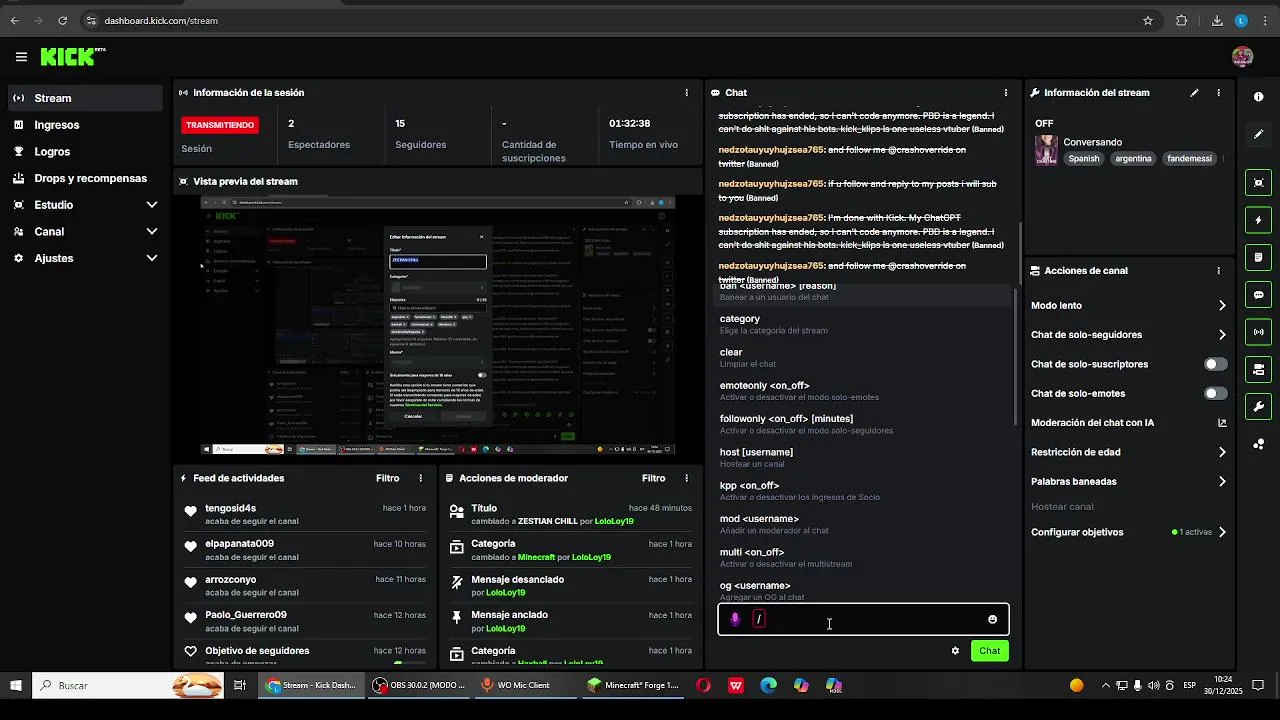The image size is (1280, 720).
Task: Go to Drops y recompensas in sidebar
Action: point(85,178)
